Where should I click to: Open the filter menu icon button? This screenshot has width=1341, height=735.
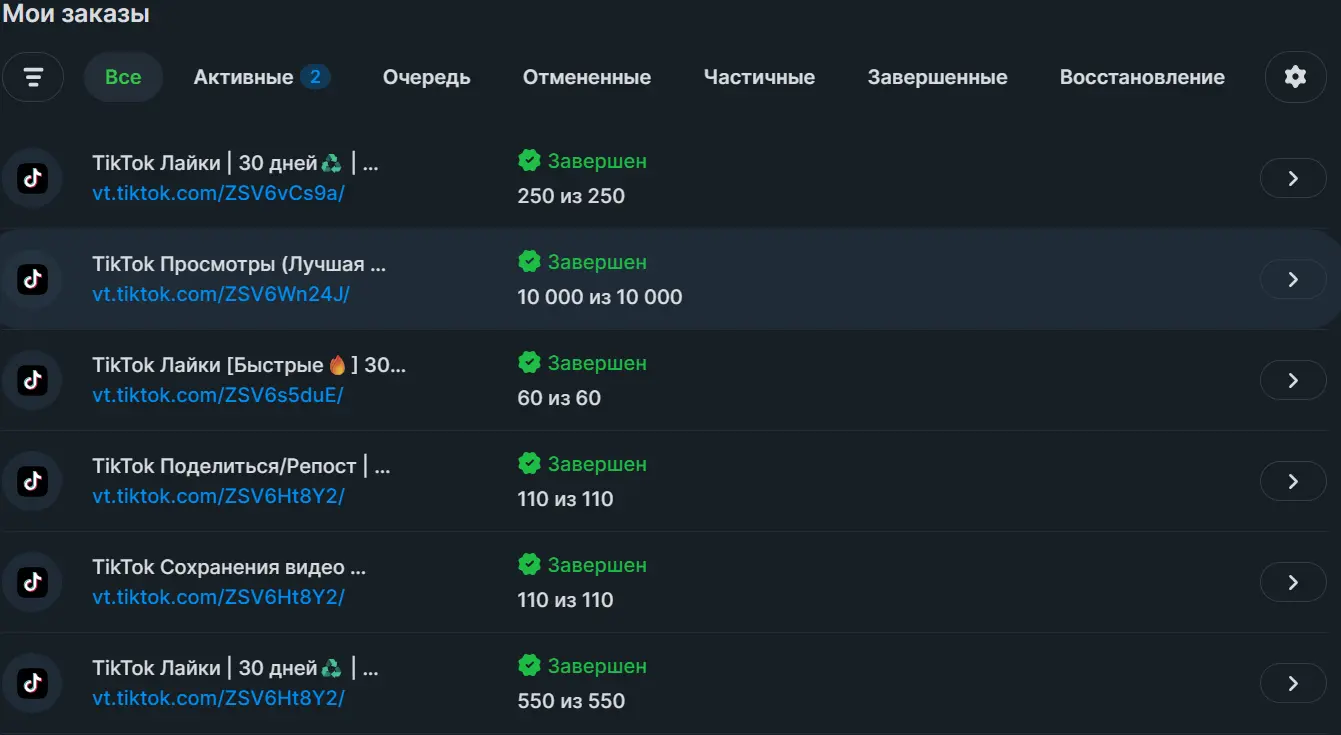click(33, 77)
